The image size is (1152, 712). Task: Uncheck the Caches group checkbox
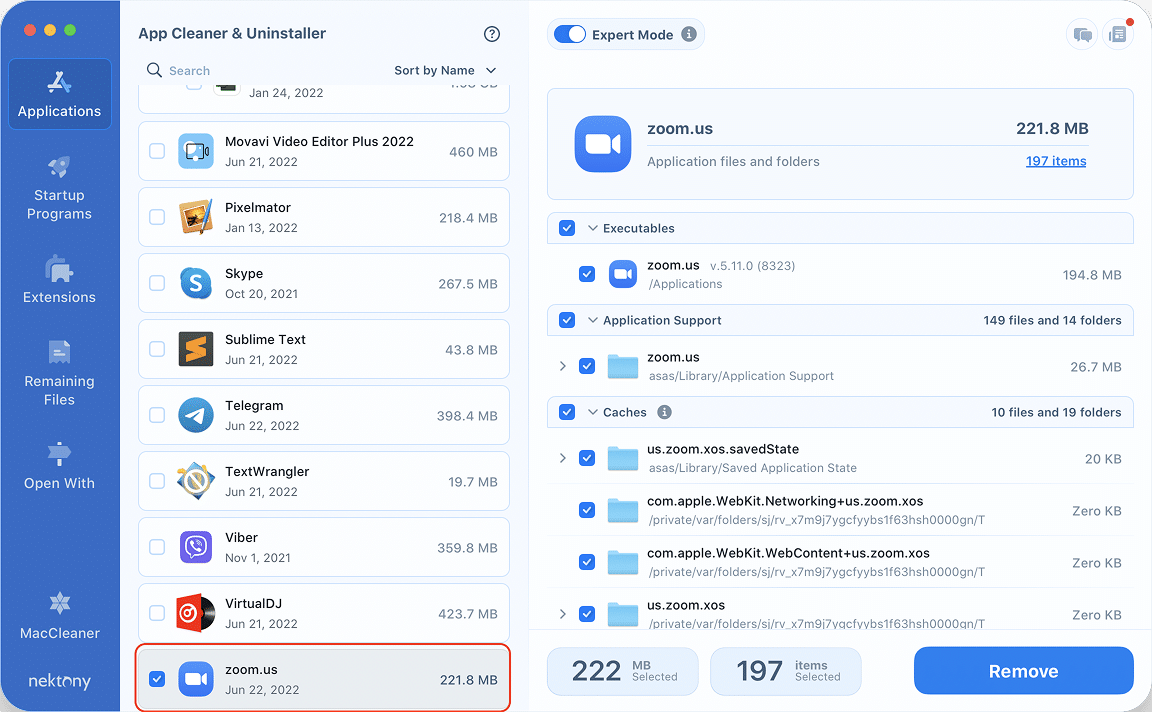[567, 412]
